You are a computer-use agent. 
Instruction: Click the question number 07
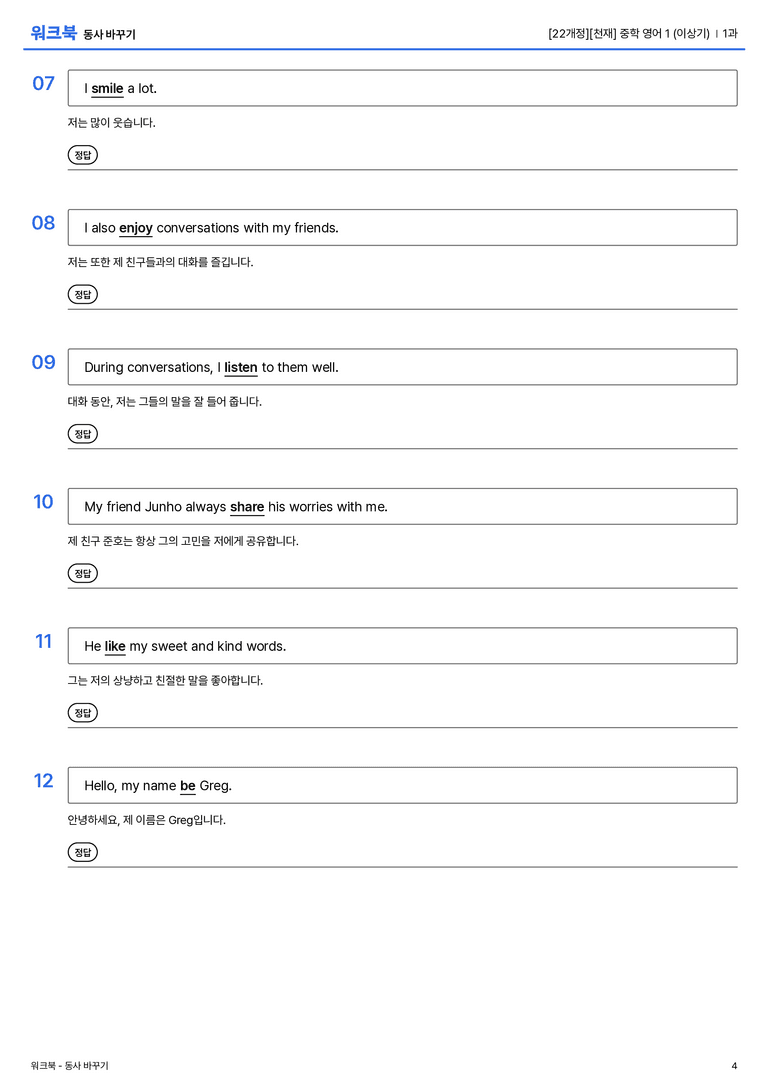pos(44,83)
